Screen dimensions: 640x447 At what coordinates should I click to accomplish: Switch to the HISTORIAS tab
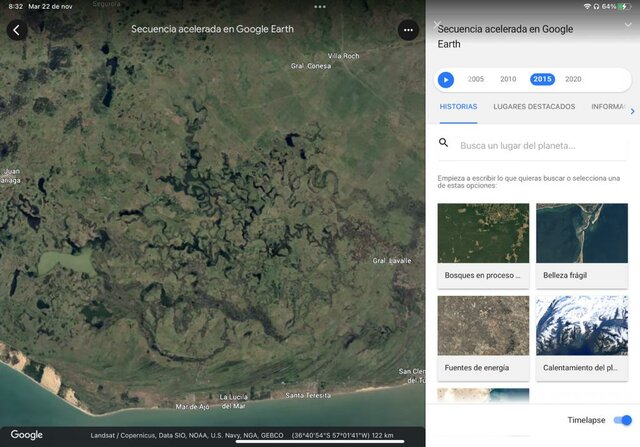[458, 107]
